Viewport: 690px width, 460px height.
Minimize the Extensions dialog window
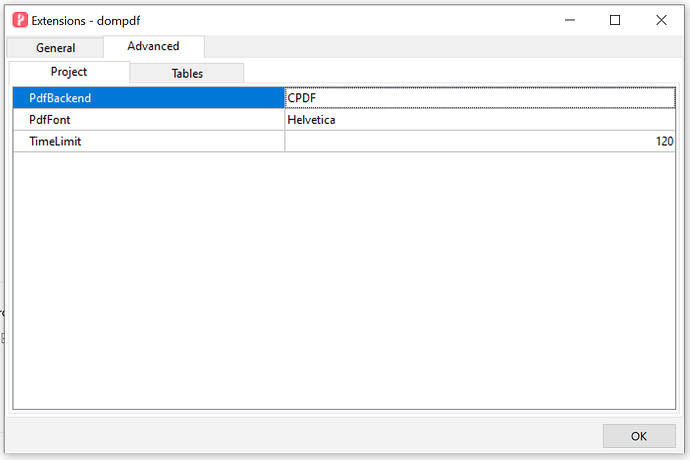point(569,20)
